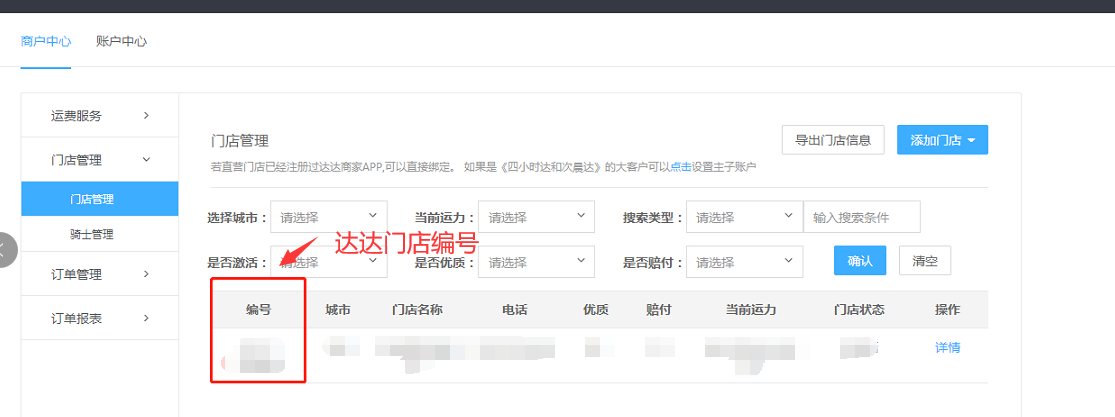Collapse the 门店管理 sidebar section
This screenshot has width=1115, height=417.
pyautogui.click(x=99, y=160)
